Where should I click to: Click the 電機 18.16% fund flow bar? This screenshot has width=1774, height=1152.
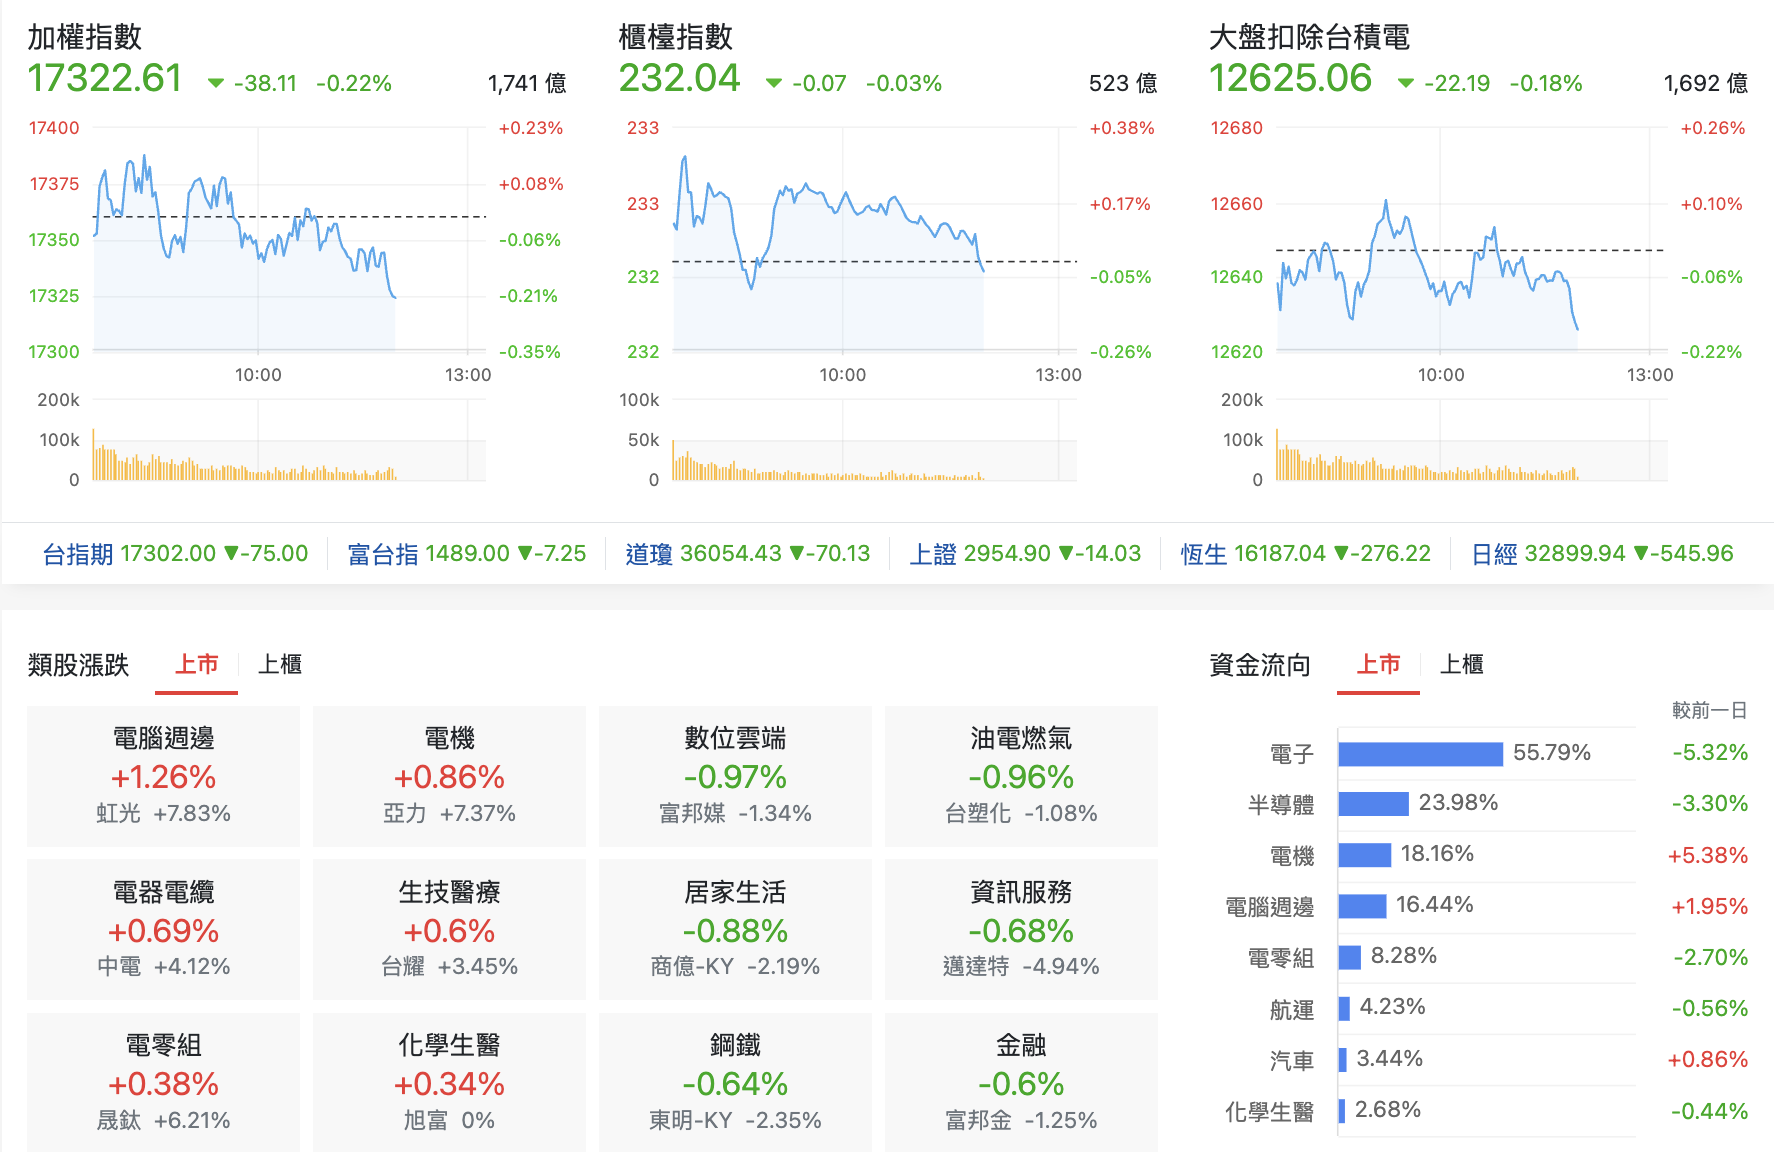(x=1364, y=855)
